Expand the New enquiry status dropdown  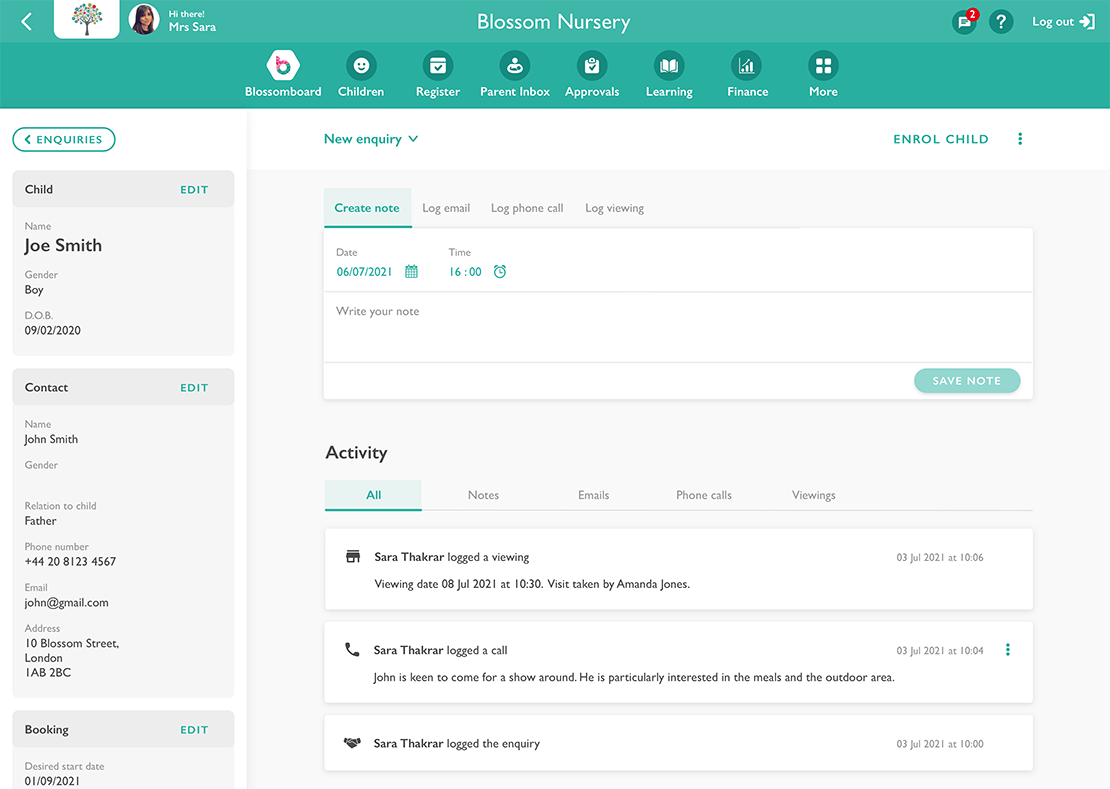point(371,139)
